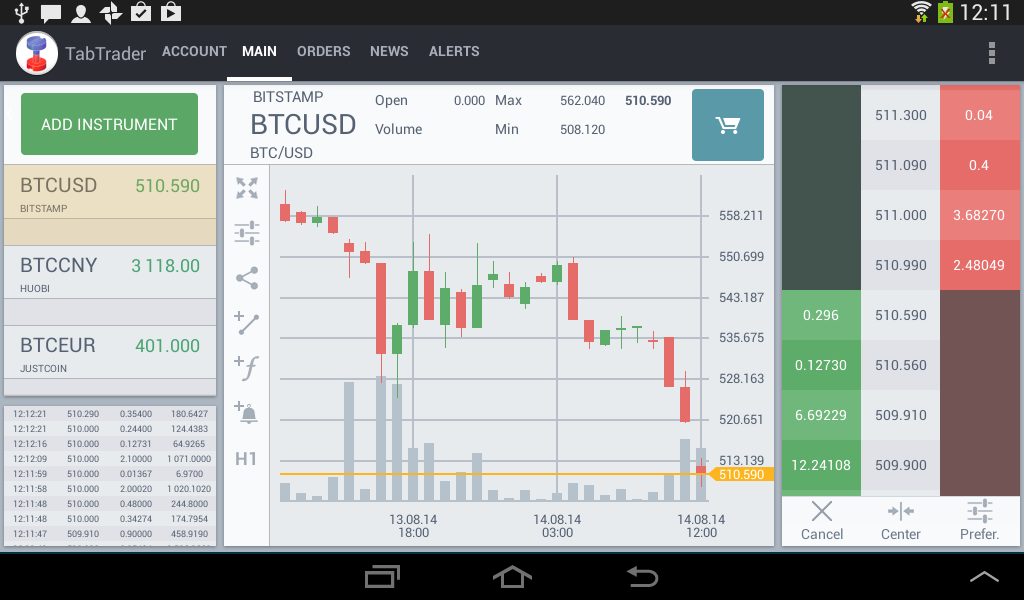
Task: Open the overflow menu (three dots)
Action: pos(991,53)
